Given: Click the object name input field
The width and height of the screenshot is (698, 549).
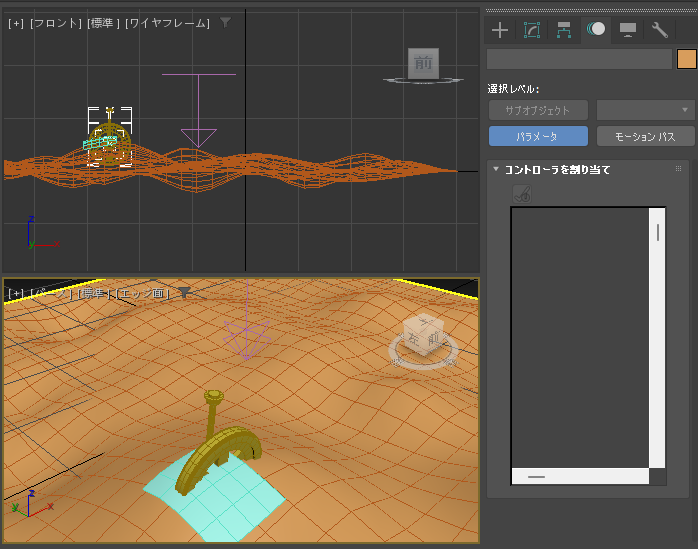Looking at the screenshot, I should (x=579, y=59).
